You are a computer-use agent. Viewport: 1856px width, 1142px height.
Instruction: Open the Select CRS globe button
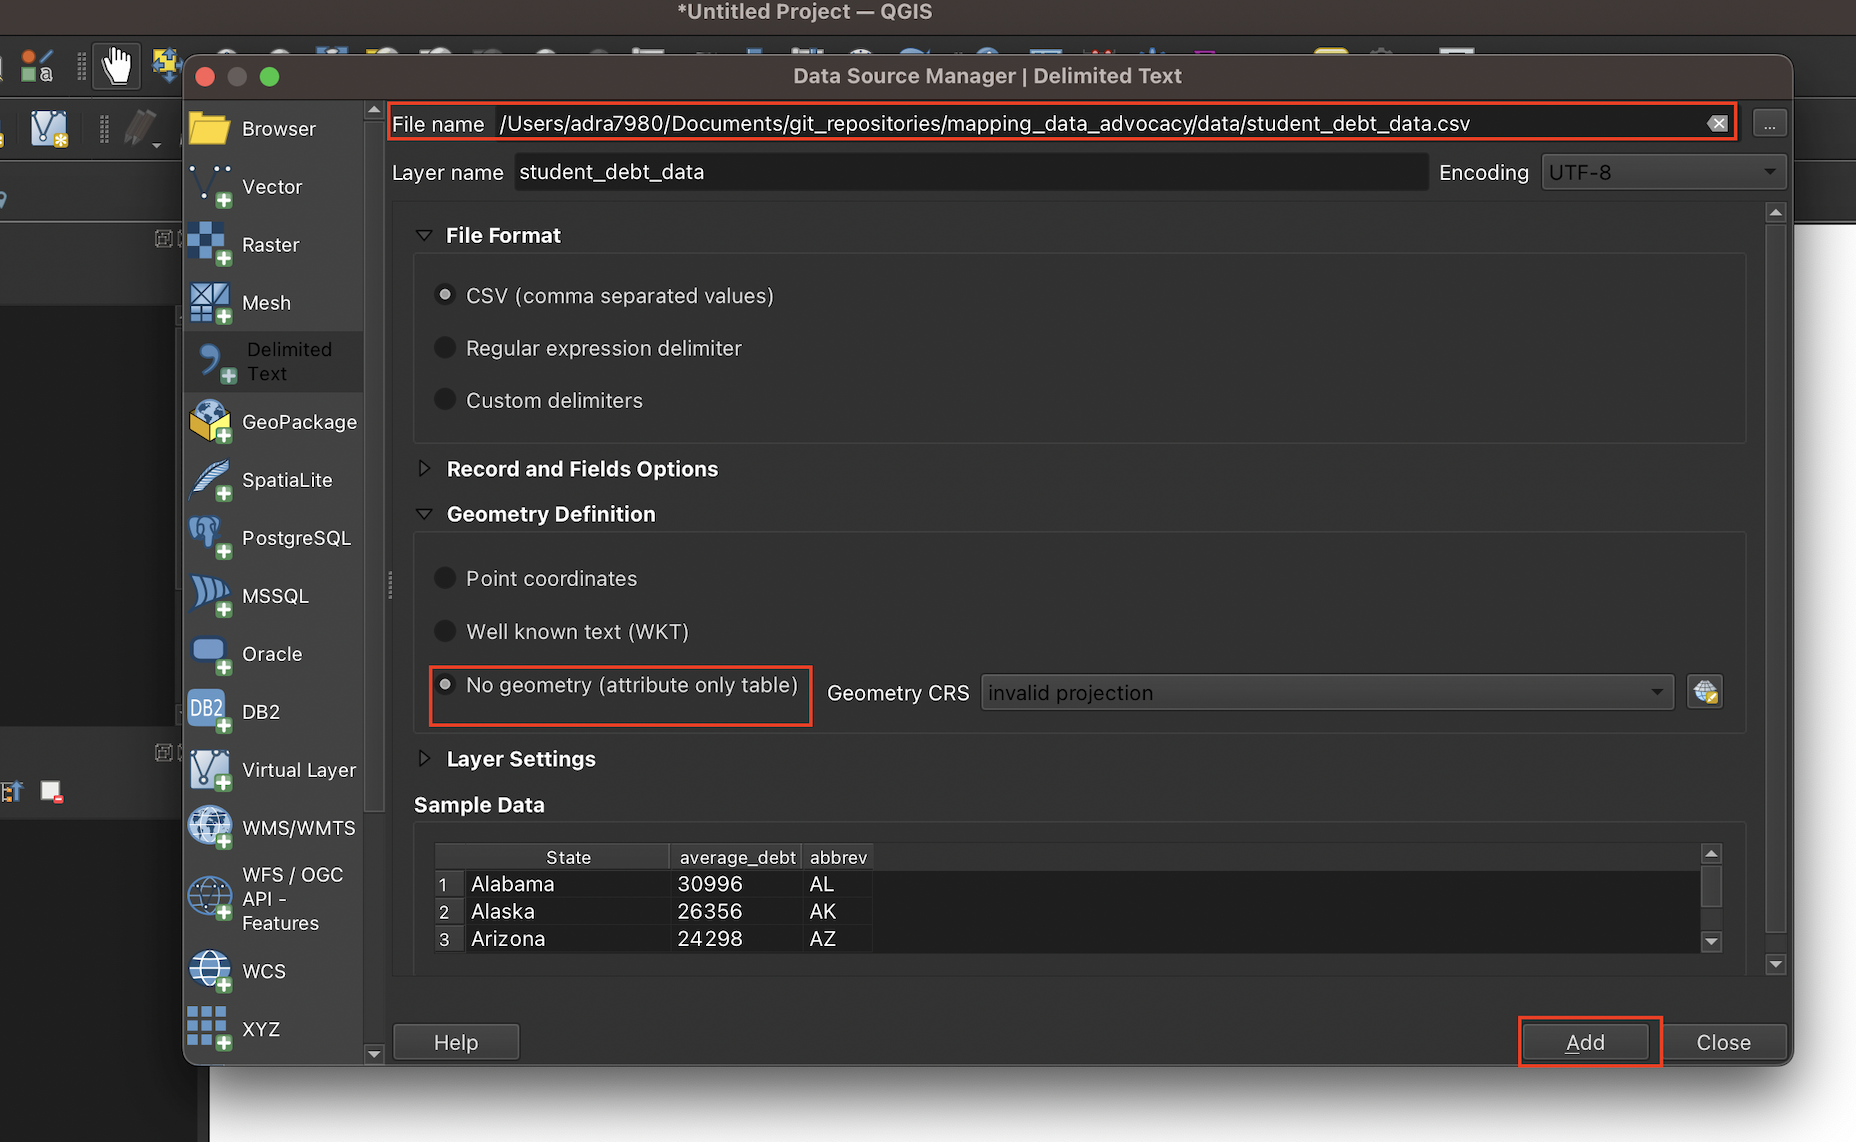[1705, 692]
